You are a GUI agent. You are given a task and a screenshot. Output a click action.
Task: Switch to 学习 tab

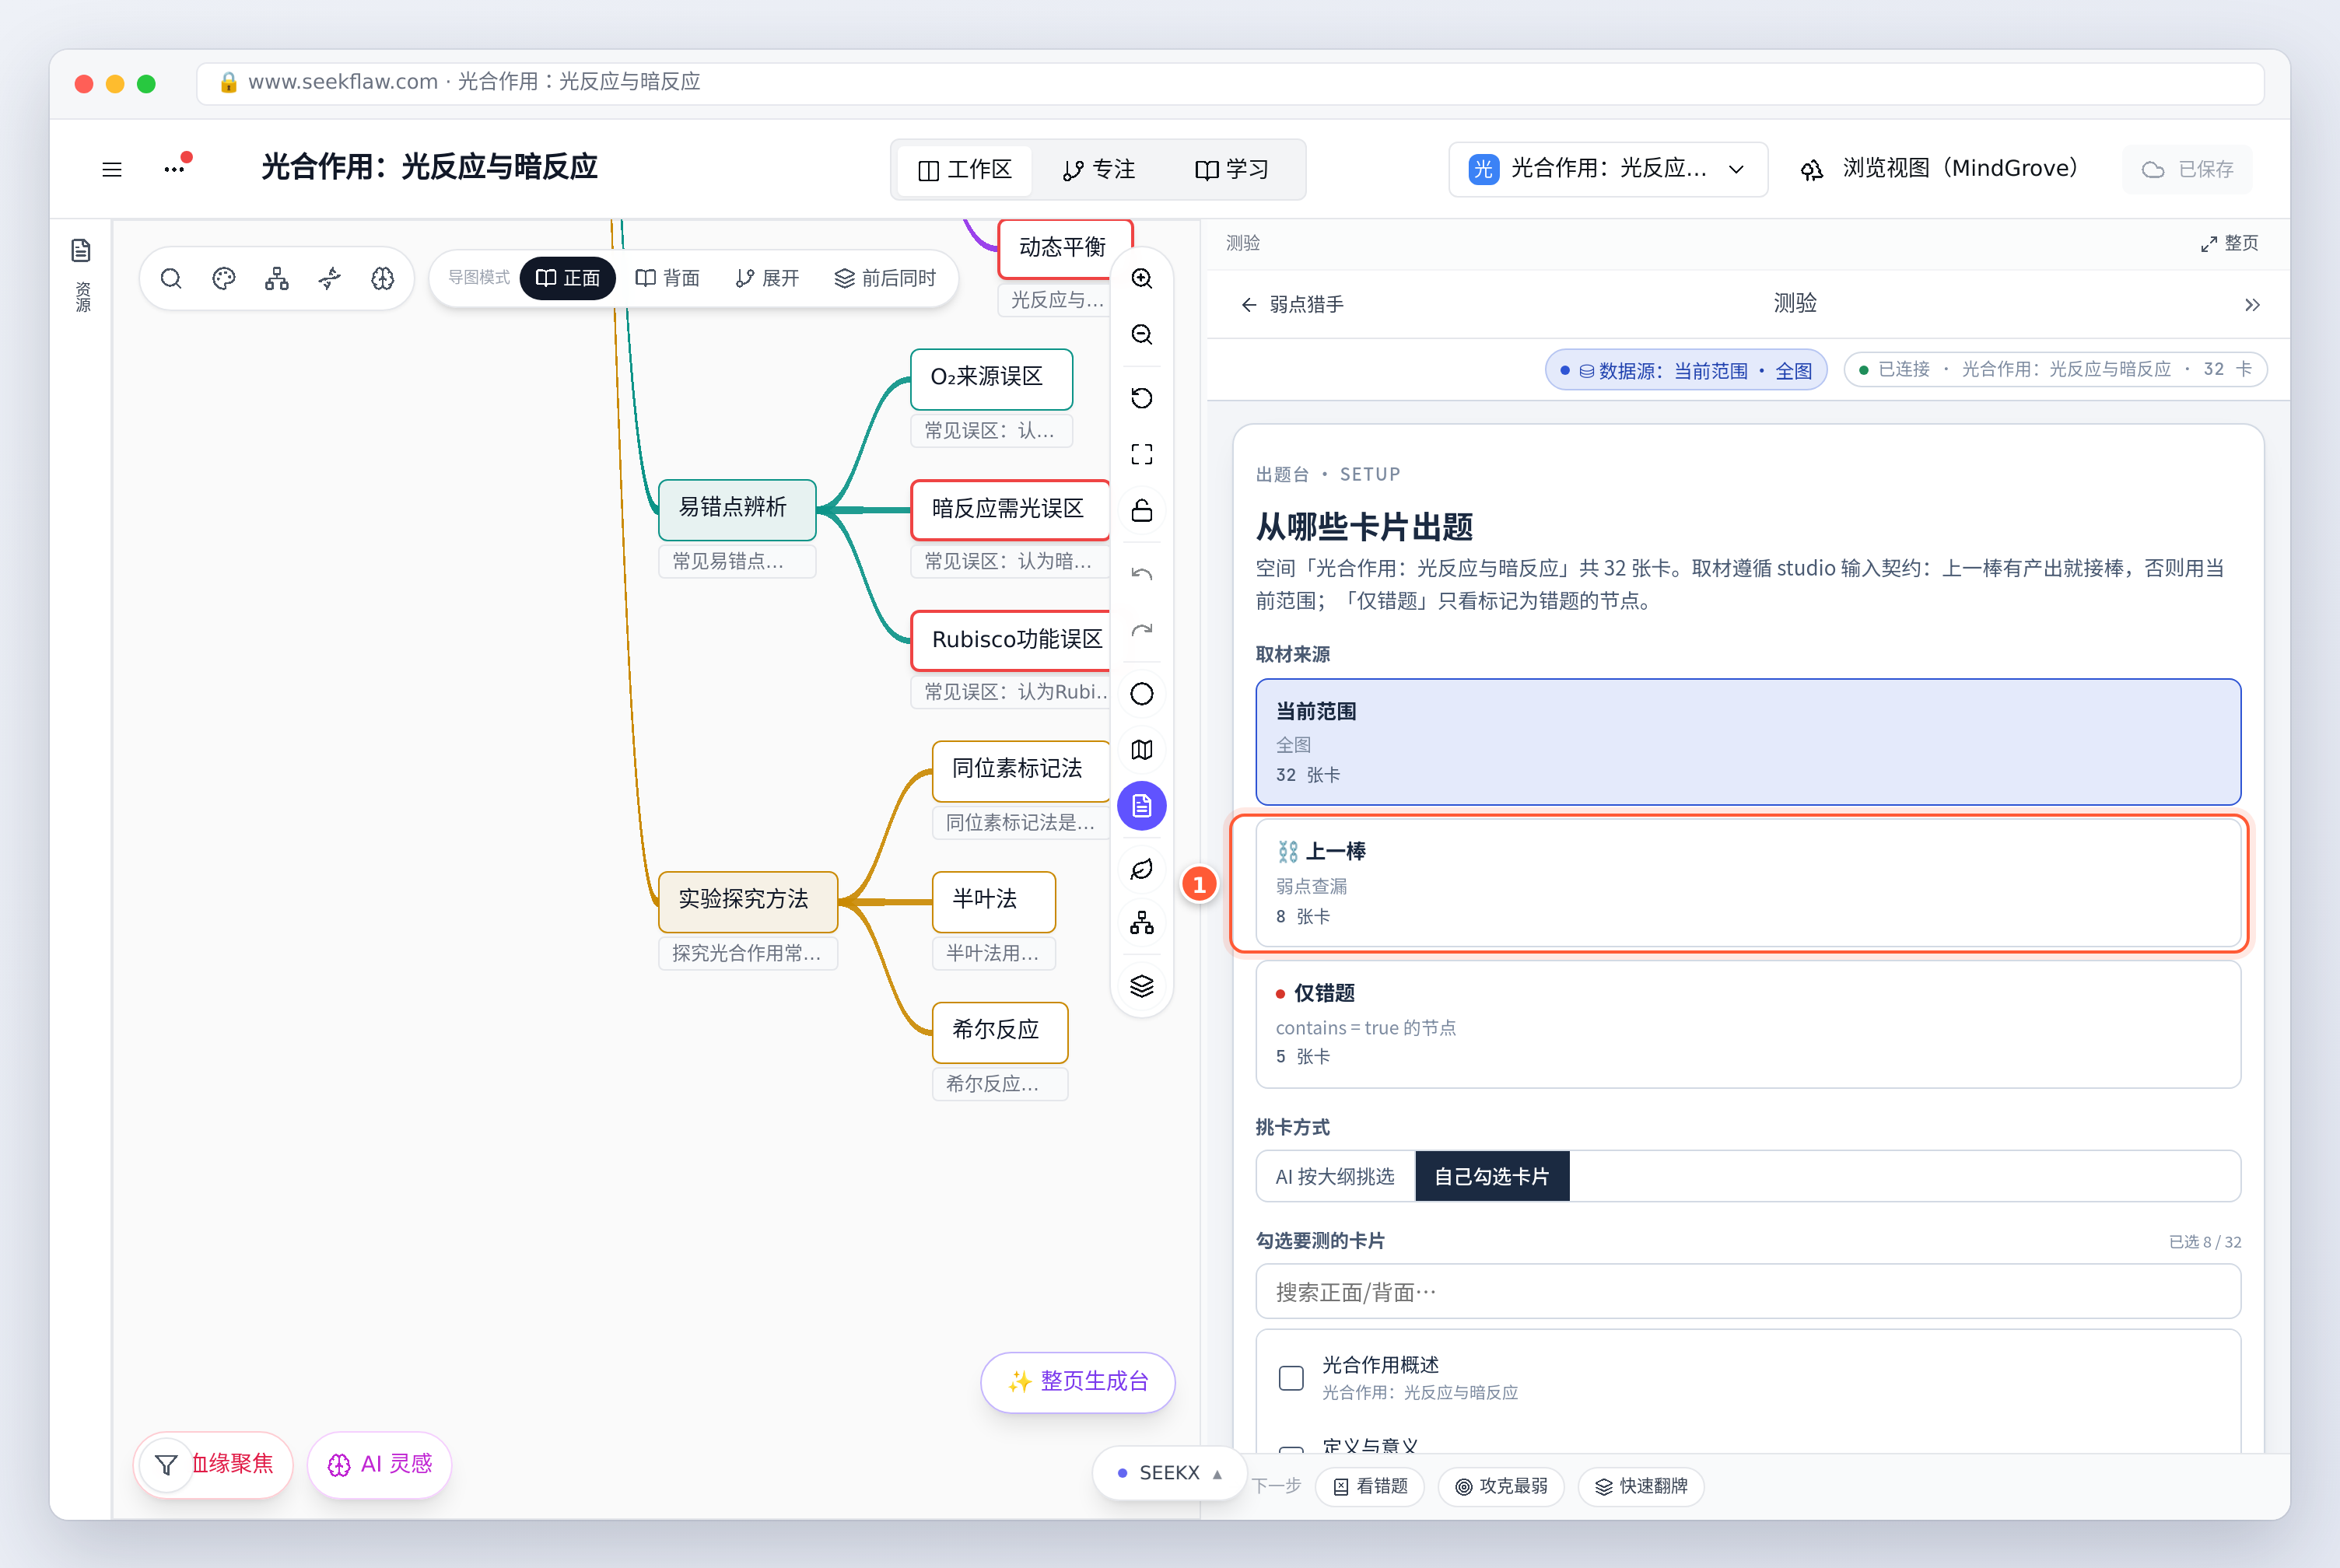coord(1232,170)
